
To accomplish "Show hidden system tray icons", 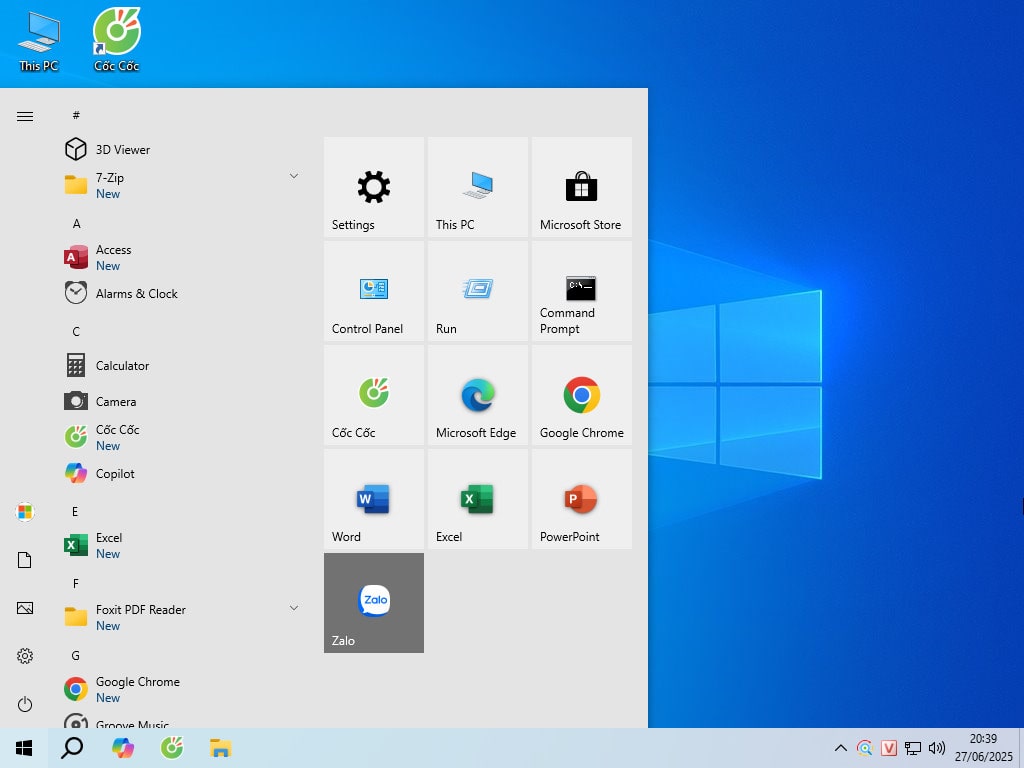I will point(841,748).
